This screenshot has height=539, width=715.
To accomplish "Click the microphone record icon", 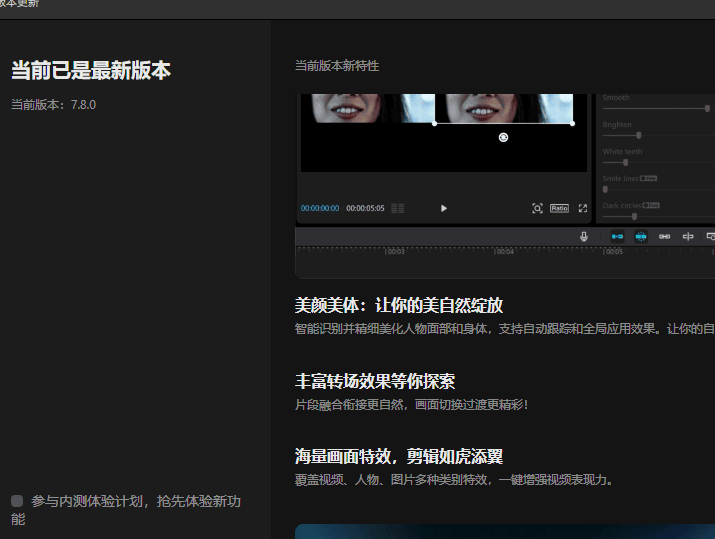I will pyautogui.click(x=584, y=236).
